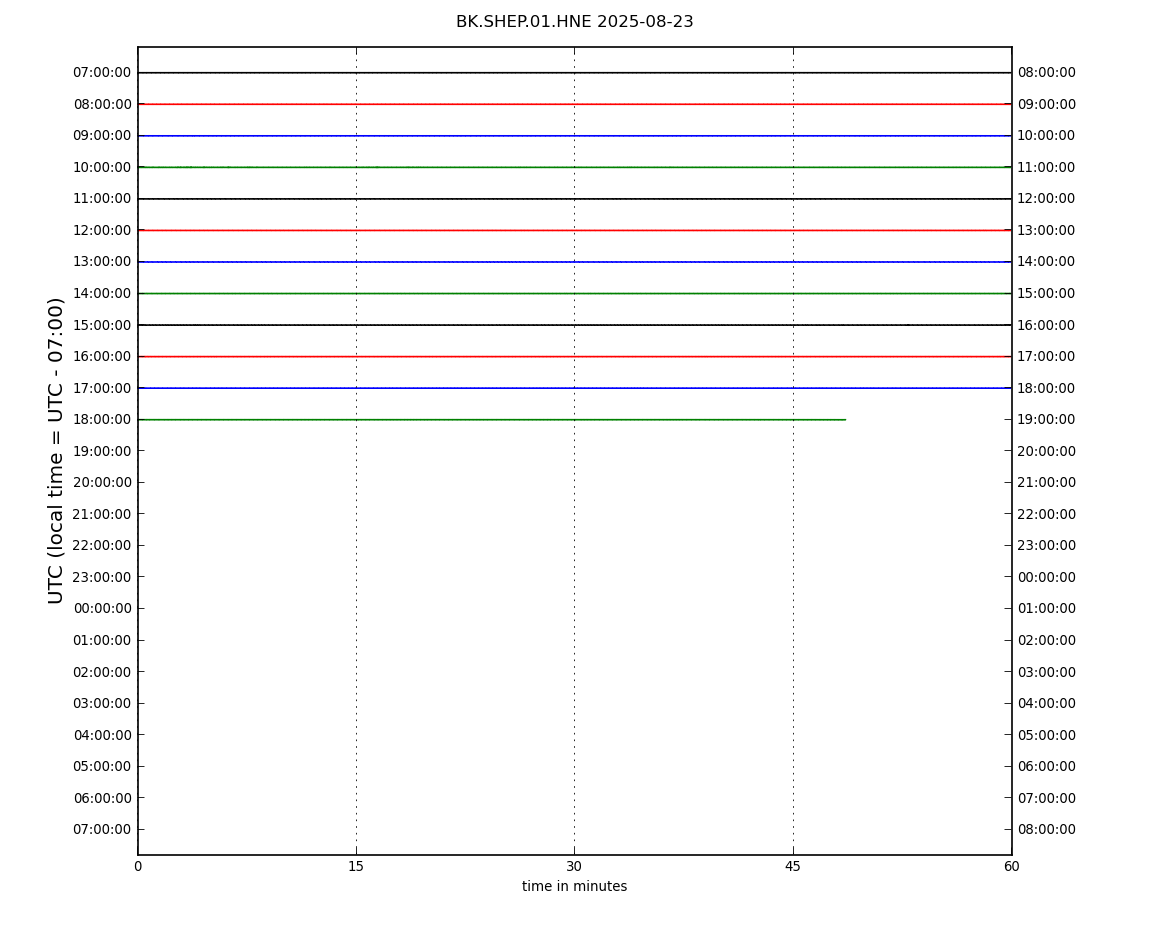Click the blue trace starting at 17:00:00 UTC
Image resolution: width=1150 pixels, height=950 pixels.
pyautogui.click(x=574, y=388)
